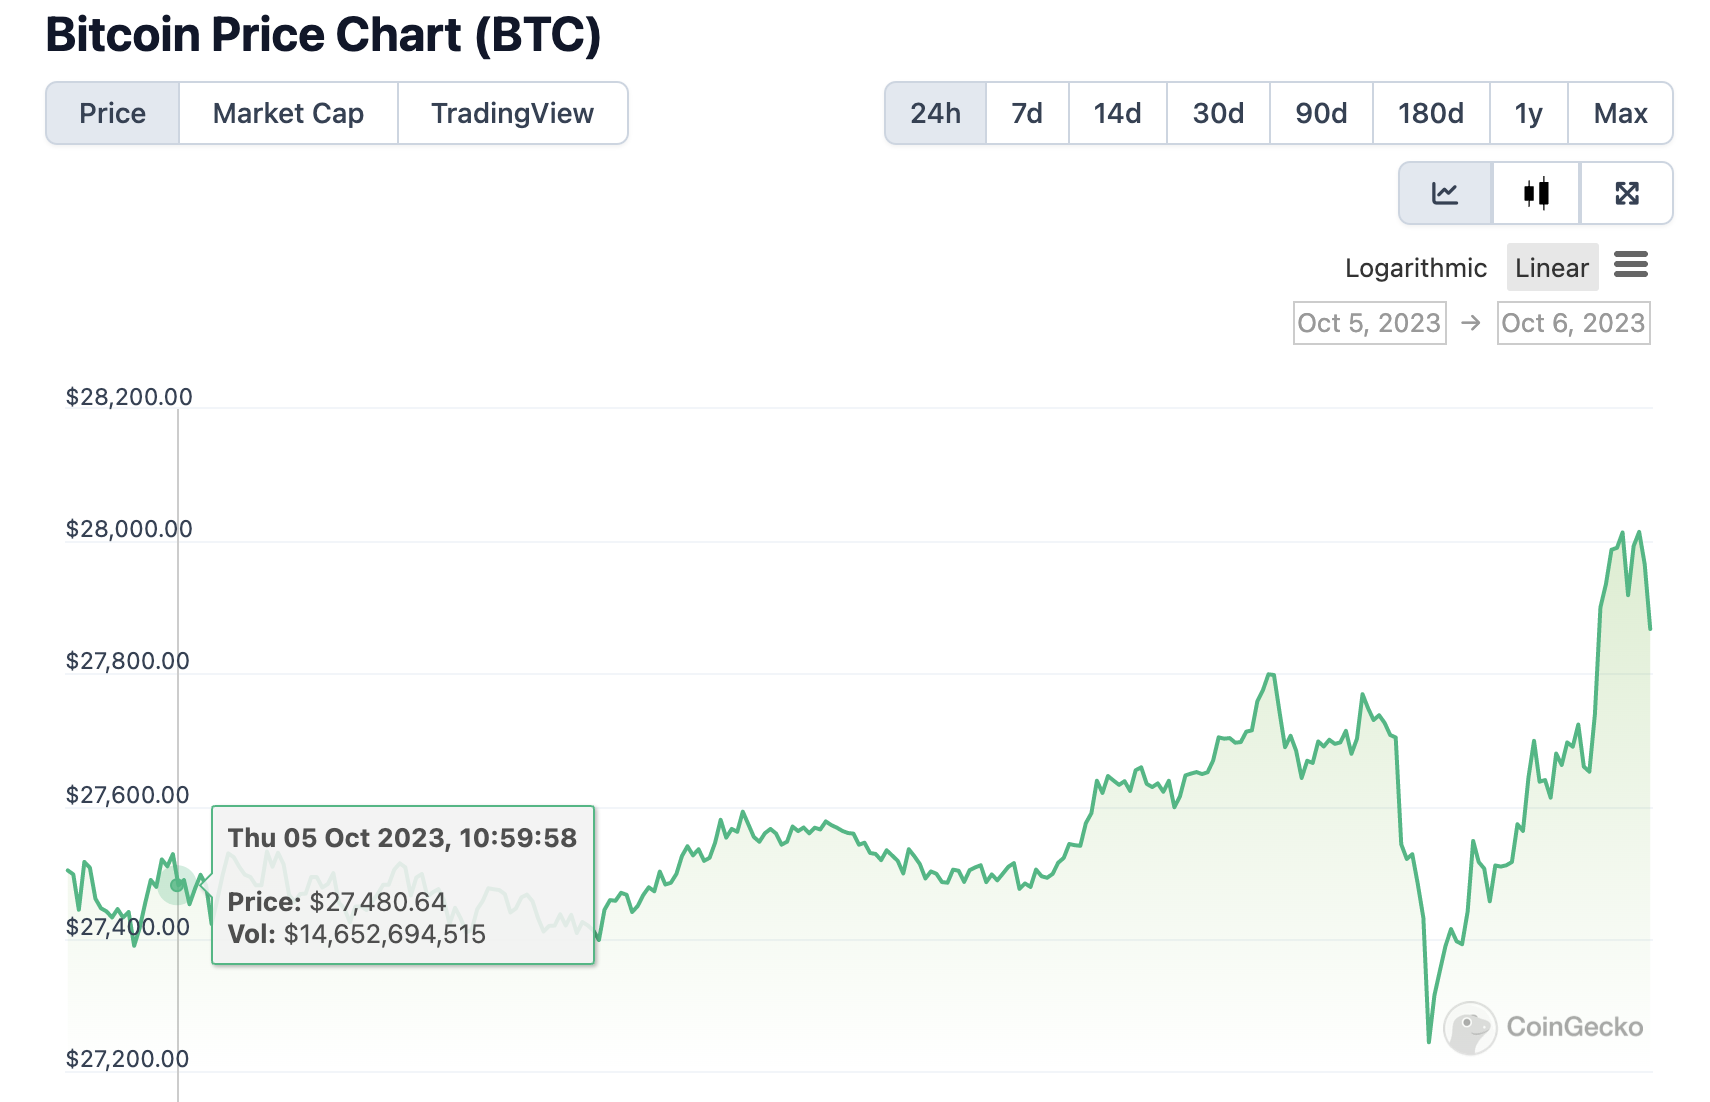Edit the Oct 5, 2023 start date
This screenshot has height=1102, width=1710.
pos(1369,323)
